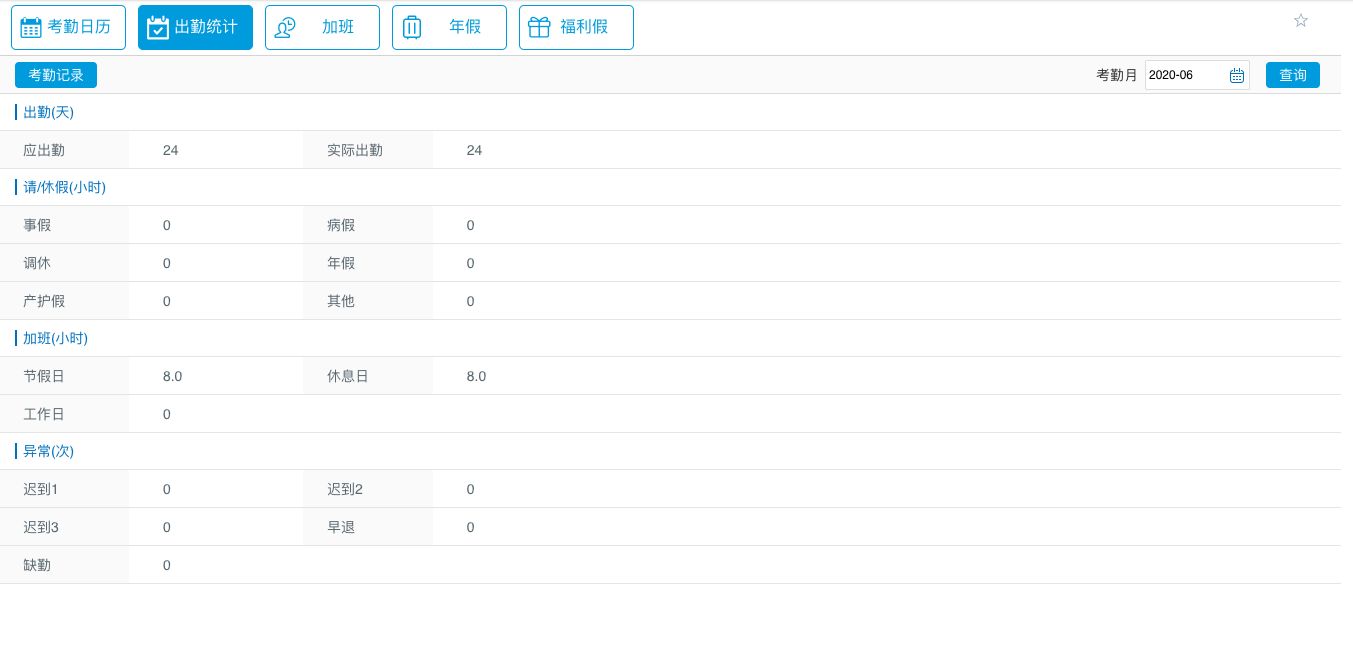
Task: Click the luggage icon for 年假
Action: pos(412,28)
